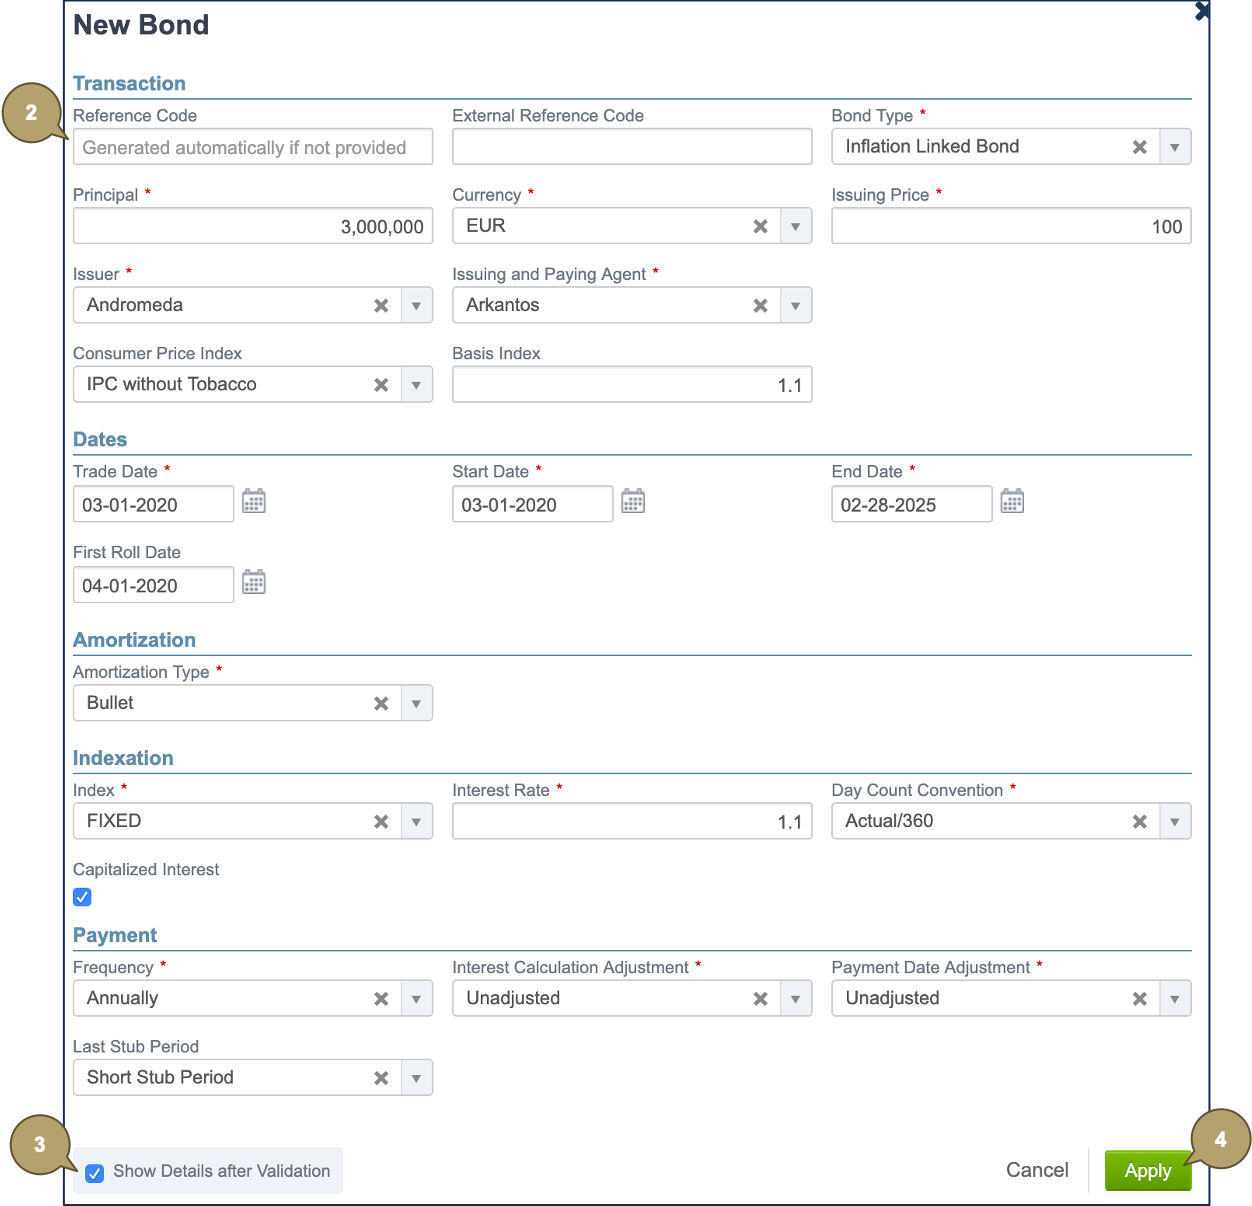Open the Consumer Price Index dropdown
This screenshot has width=1252, height=1206.
416,385
